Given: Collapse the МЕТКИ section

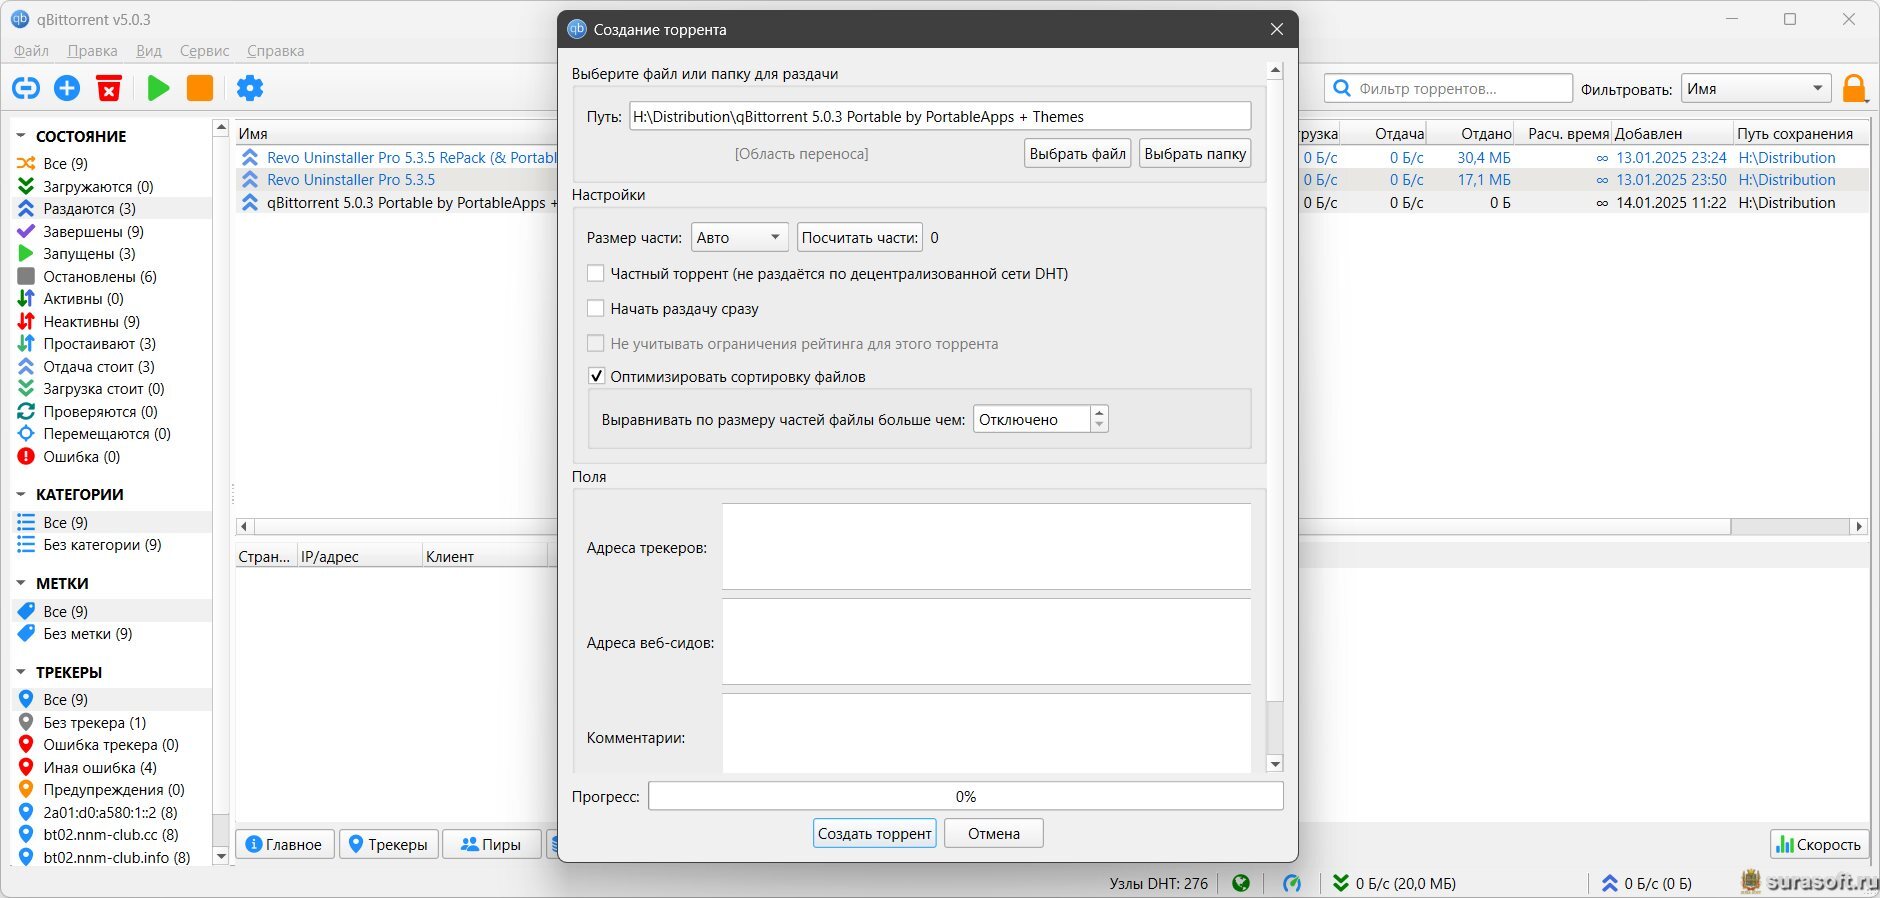Looking at the screenshot, I should 21,583.
